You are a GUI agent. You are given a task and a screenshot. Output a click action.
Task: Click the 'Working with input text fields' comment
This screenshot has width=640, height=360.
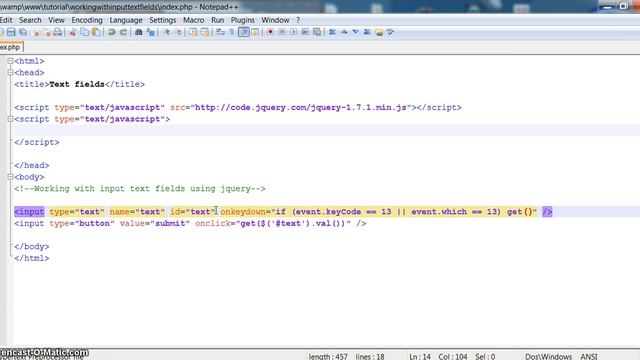point(140,189)
